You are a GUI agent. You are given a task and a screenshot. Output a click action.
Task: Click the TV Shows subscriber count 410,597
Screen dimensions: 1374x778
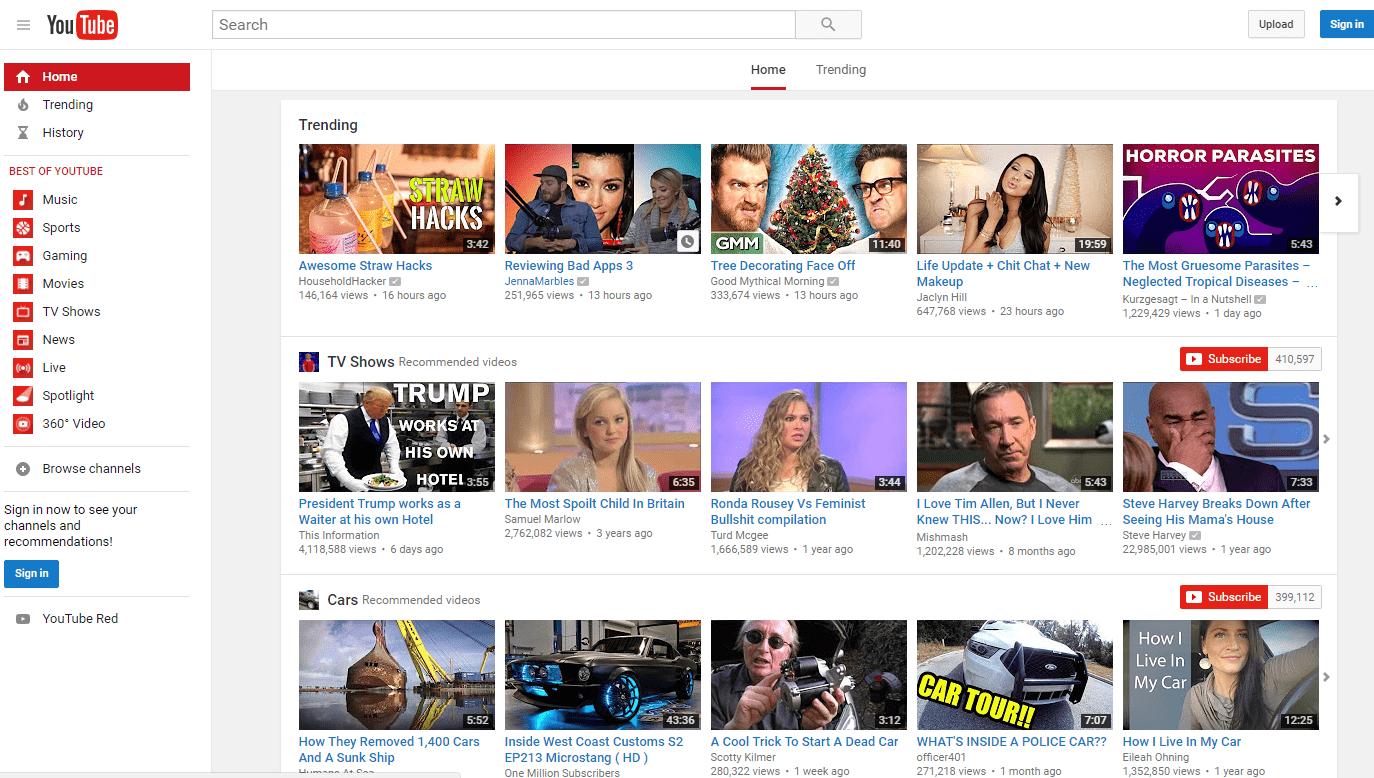tap(1295, 359)
